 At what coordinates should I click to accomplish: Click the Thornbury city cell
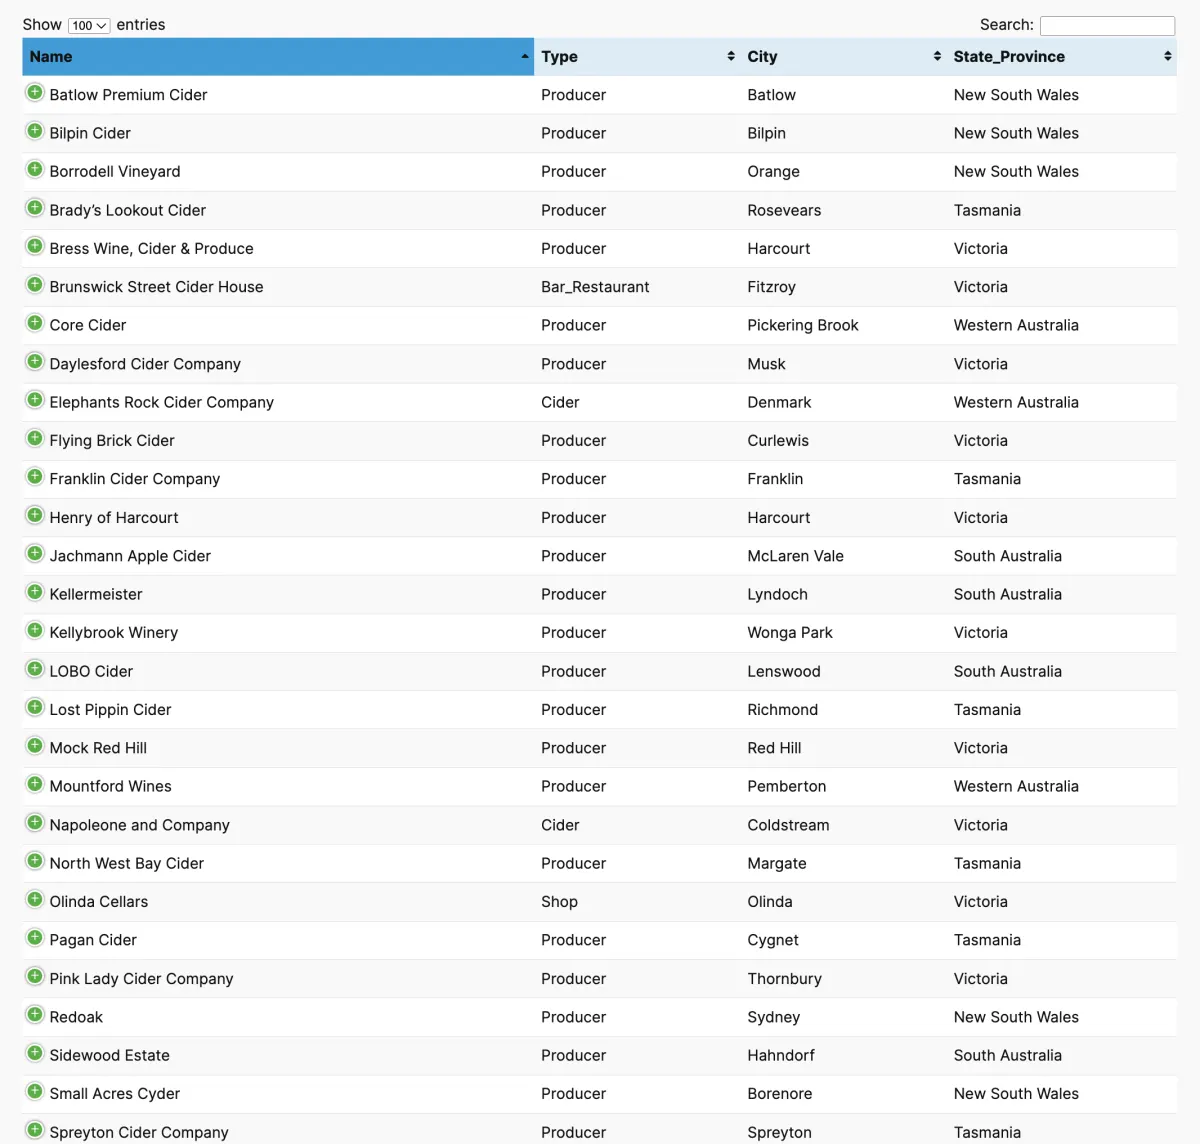tap(784, 979)
